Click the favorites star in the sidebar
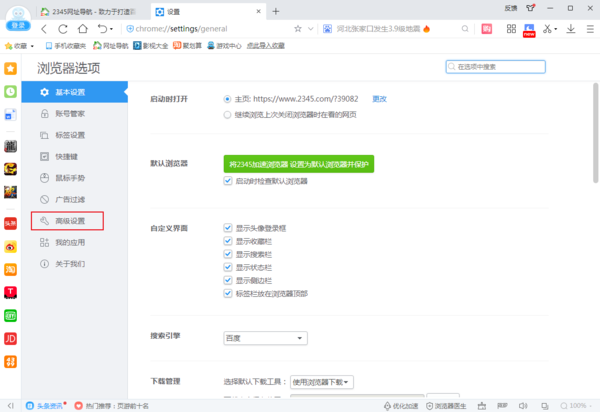600x412 pixels. 10,69
